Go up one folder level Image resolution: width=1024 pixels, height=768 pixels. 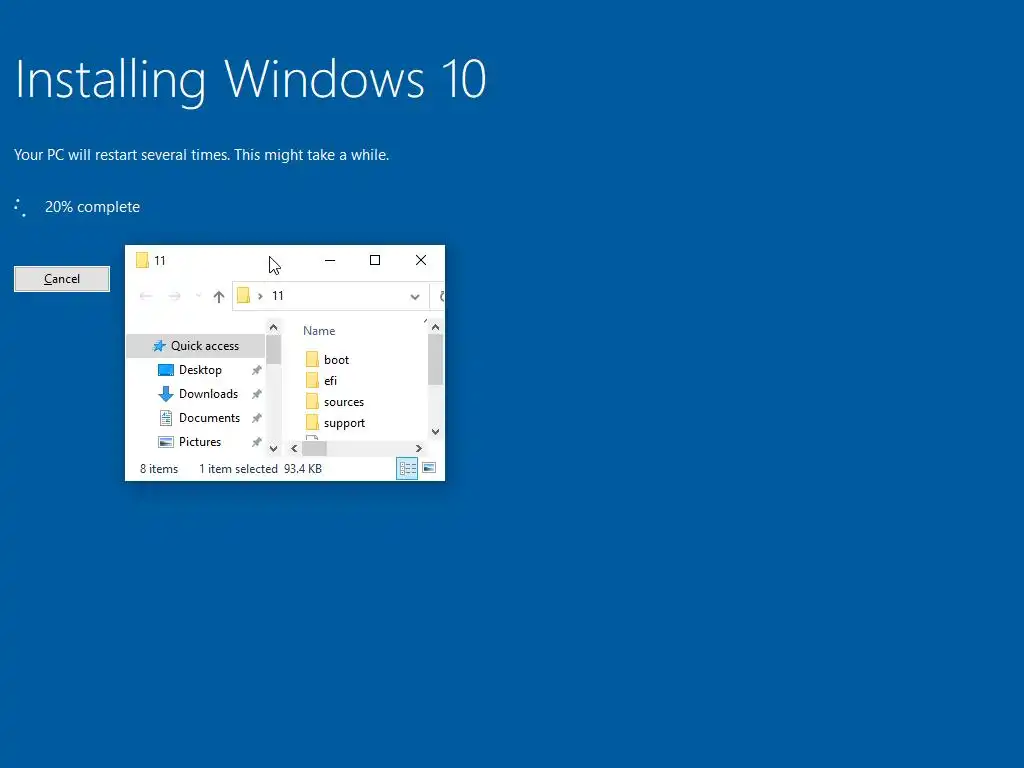[219, 296]
